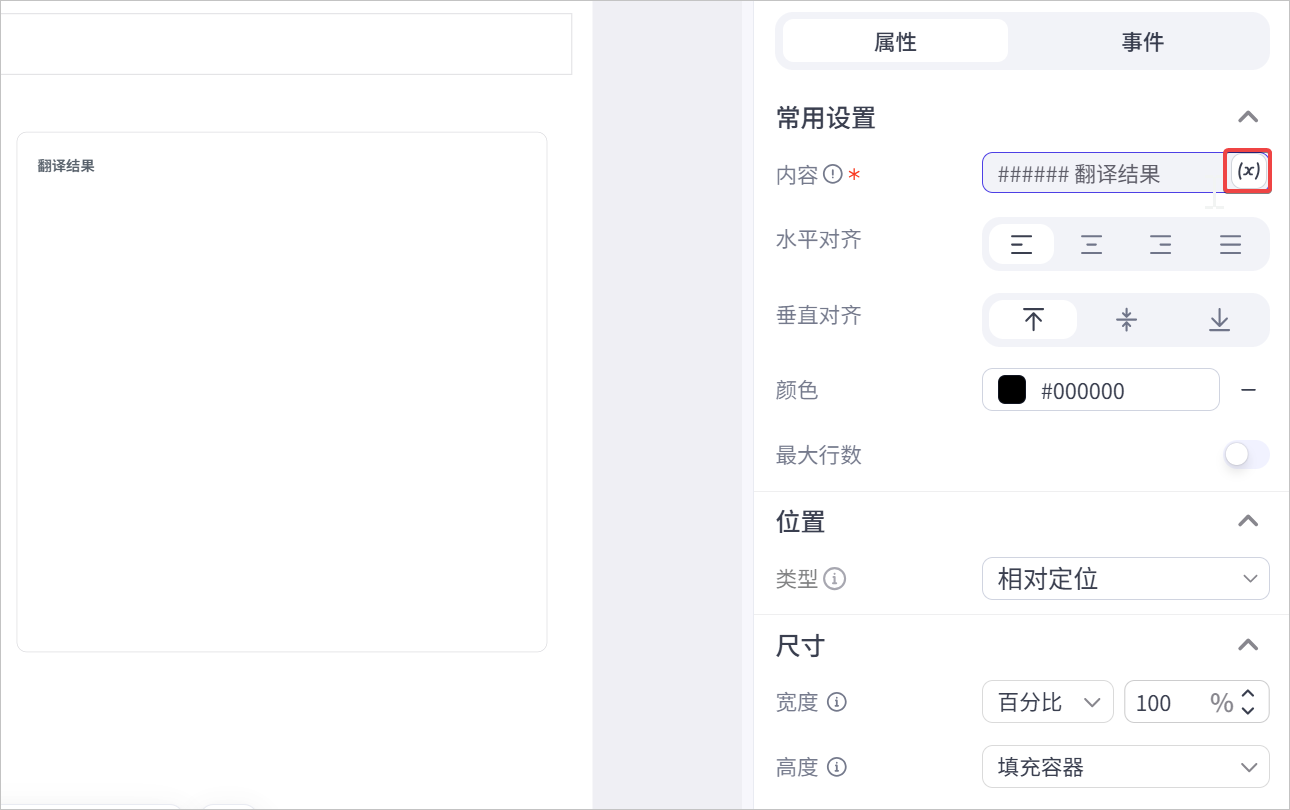Select middle vertical alignment
The height and width of the screenshot is (810, 1290).
[x=1126, y=320]
